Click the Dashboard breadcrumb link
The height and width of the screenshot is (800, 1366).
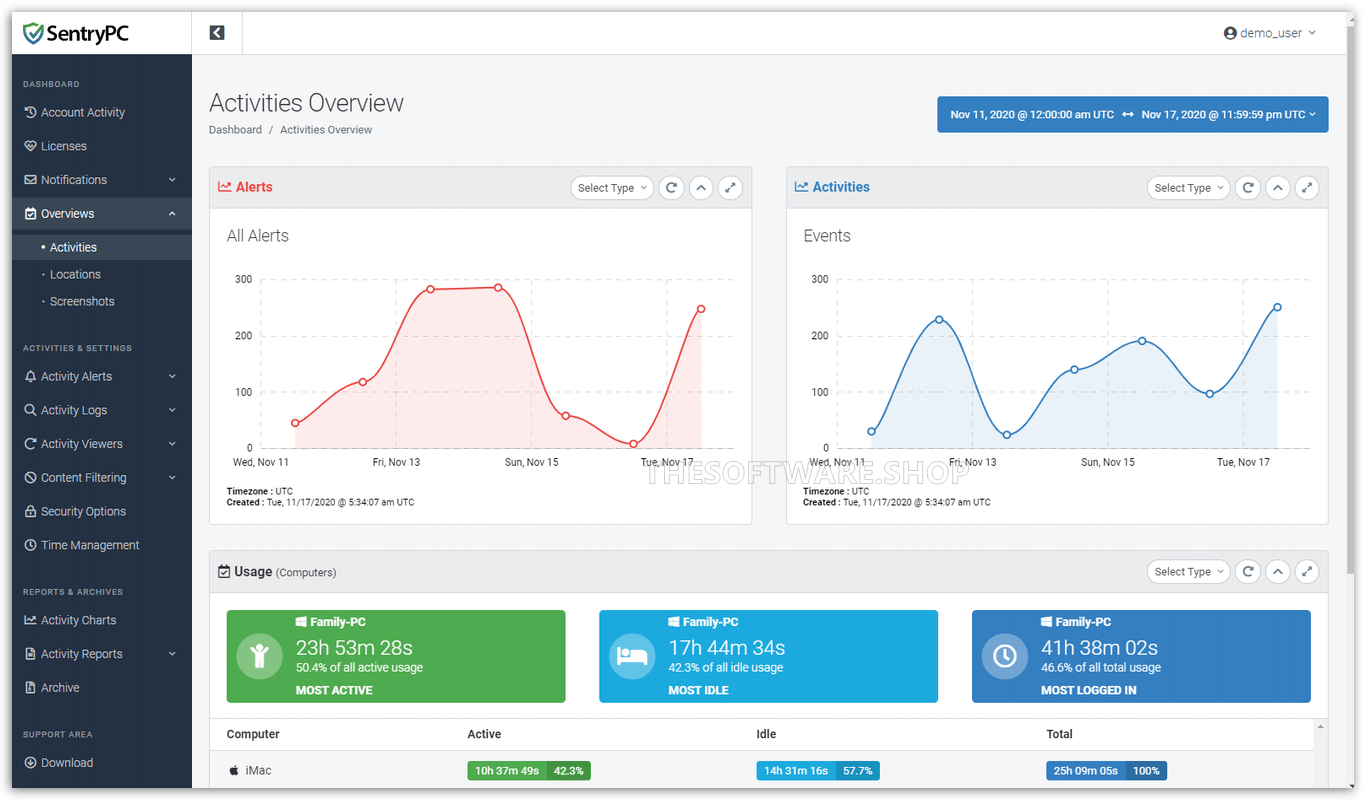235,130
